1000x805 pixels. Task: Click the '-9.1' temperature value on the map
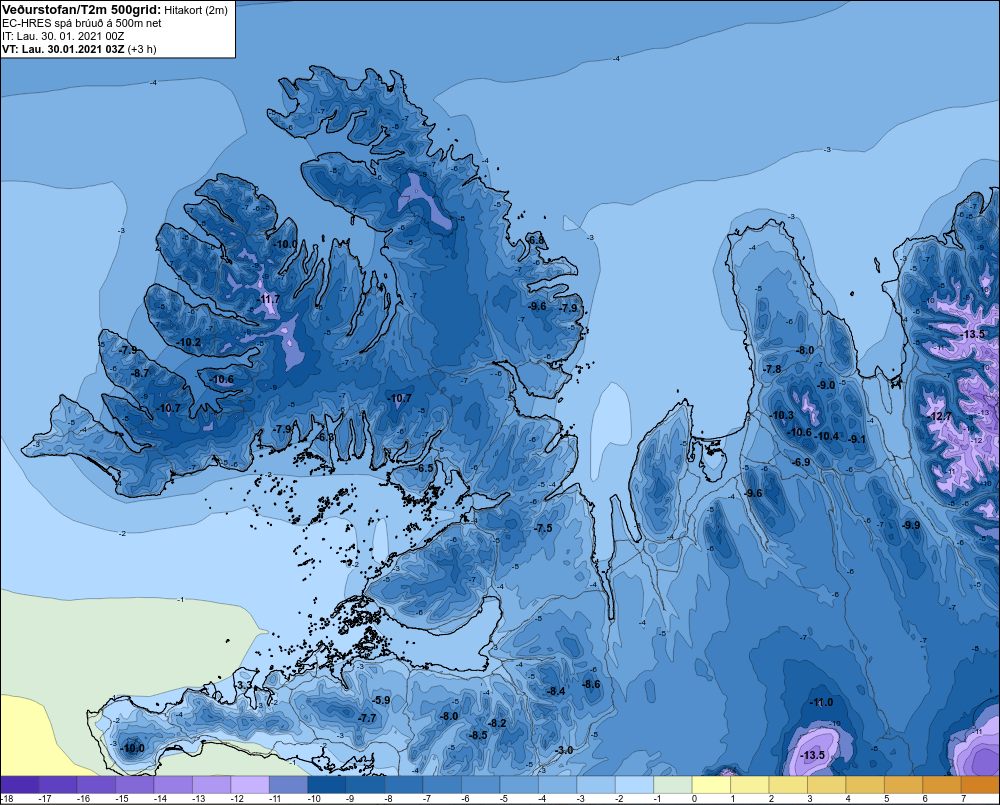tap(858, 439)
